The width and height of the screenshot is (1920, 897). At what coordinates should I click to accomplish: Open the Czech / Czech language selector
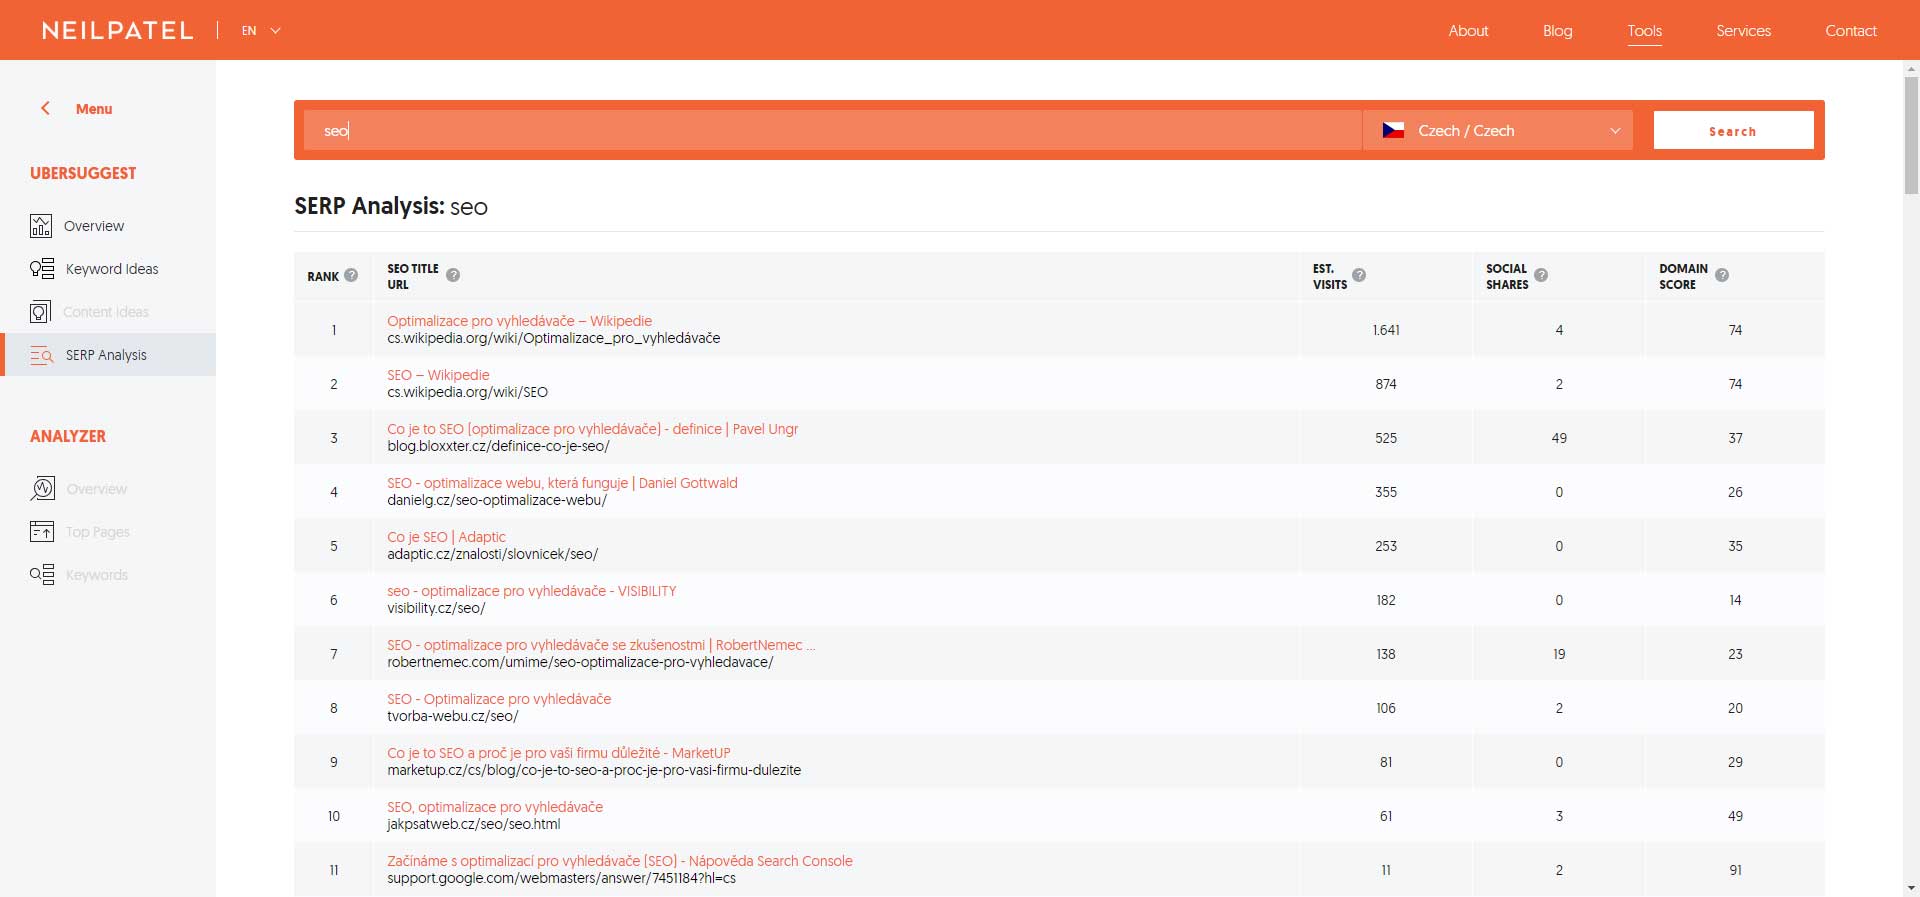click(1498, 130)
